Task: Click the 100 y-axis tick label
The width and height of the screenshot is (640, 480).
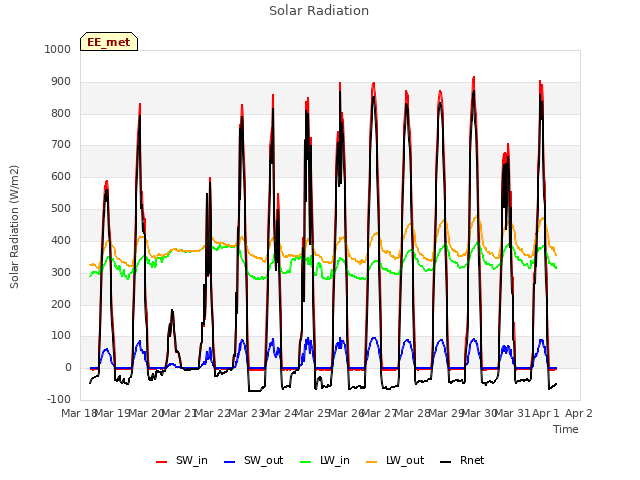Action: (x=61, y=336)
